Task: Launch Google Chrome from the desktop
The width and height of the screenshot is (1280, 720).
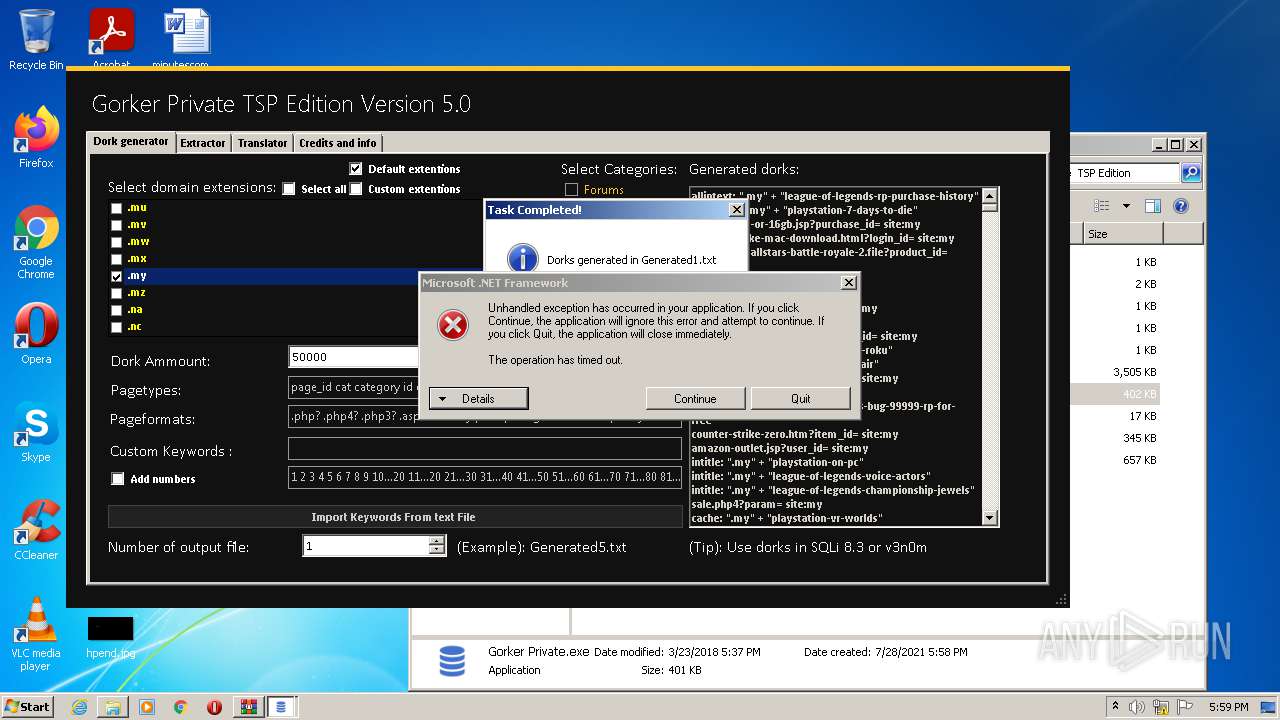Action: coord(36,241)
